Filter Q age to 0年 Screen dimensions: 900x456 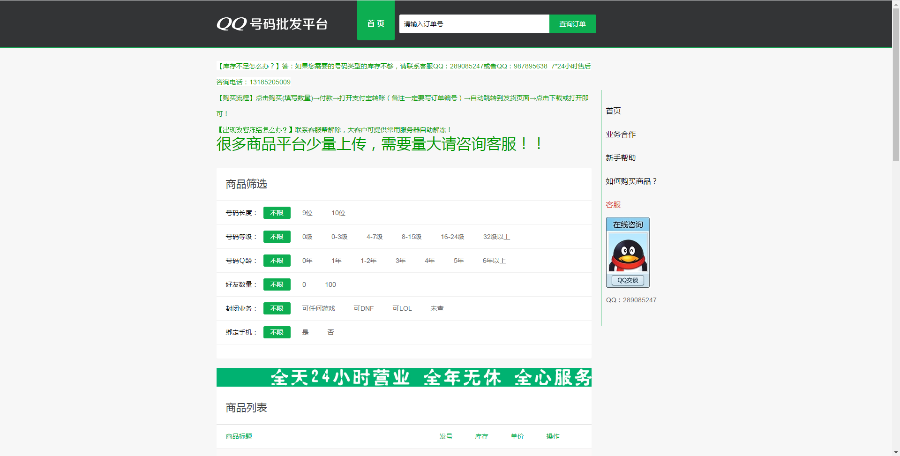pyautogui.click(x=307, y=261)
